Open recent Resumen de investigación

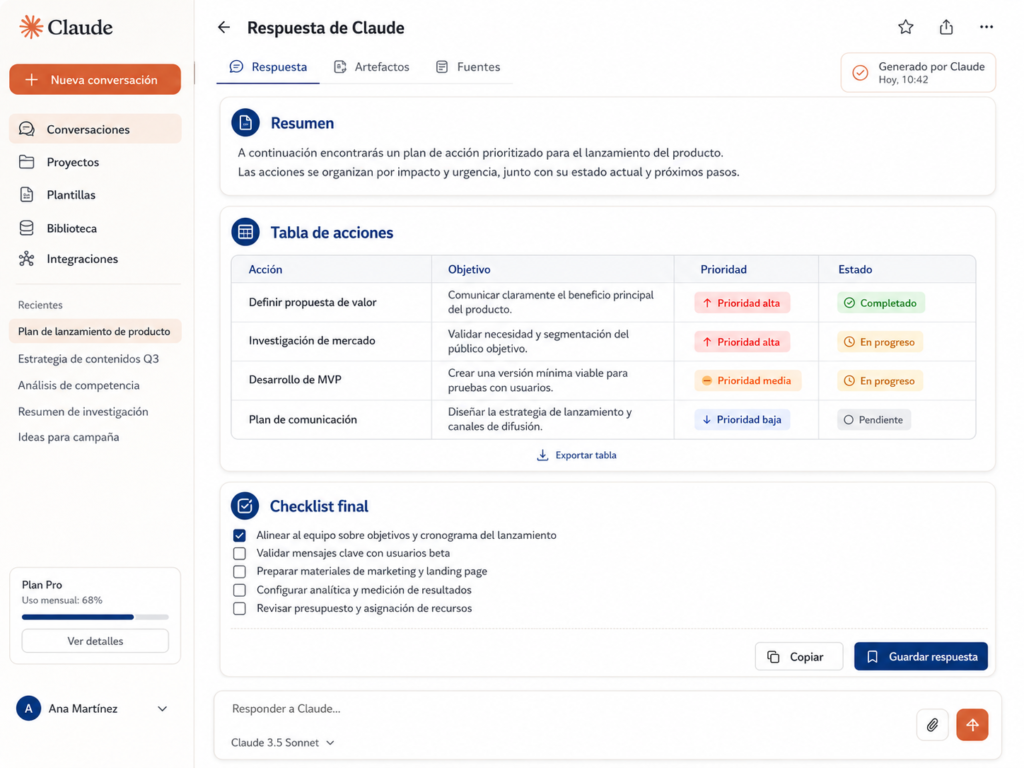(x=83, y=411)
